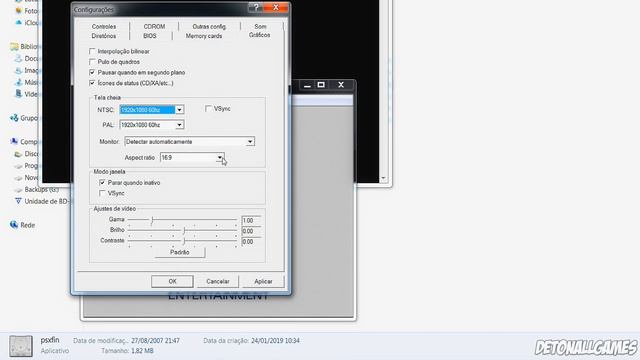The height and width of the screenshot is (360, 640).
Task: Select Backups (G:) drive in sidebar
Action: 42,189
